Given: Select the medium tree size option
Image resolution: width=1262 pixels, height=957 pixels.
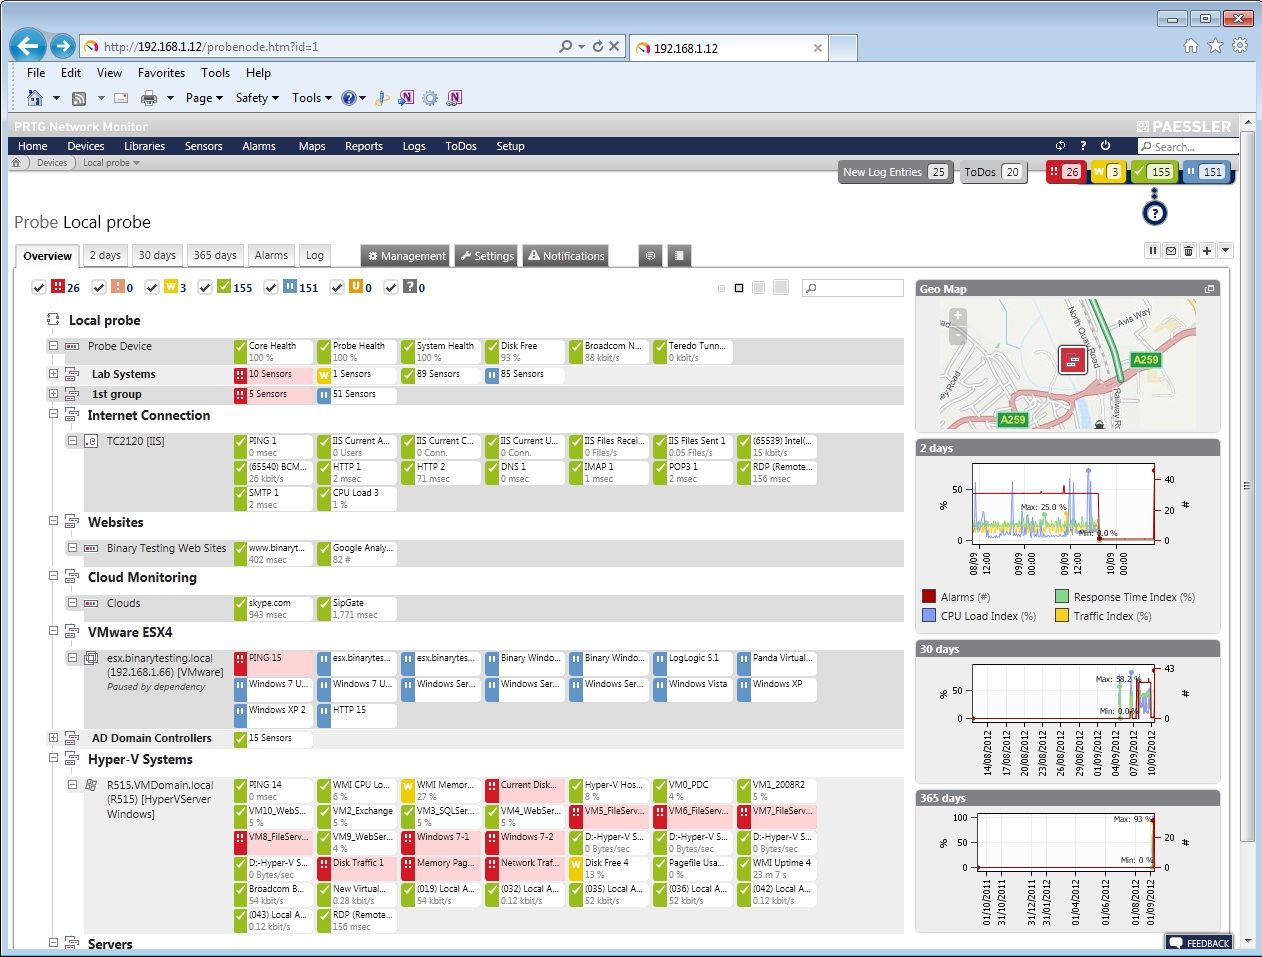Looking at the screenshot, I should [x=759, y=288].
